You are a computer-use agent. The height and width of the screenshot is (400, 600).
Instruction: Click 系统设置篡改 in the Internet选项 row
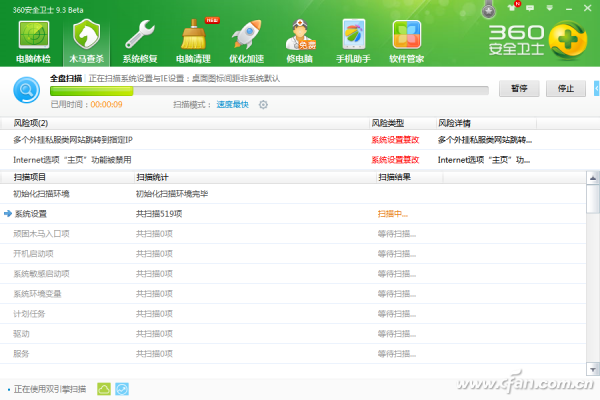(395, 160)
